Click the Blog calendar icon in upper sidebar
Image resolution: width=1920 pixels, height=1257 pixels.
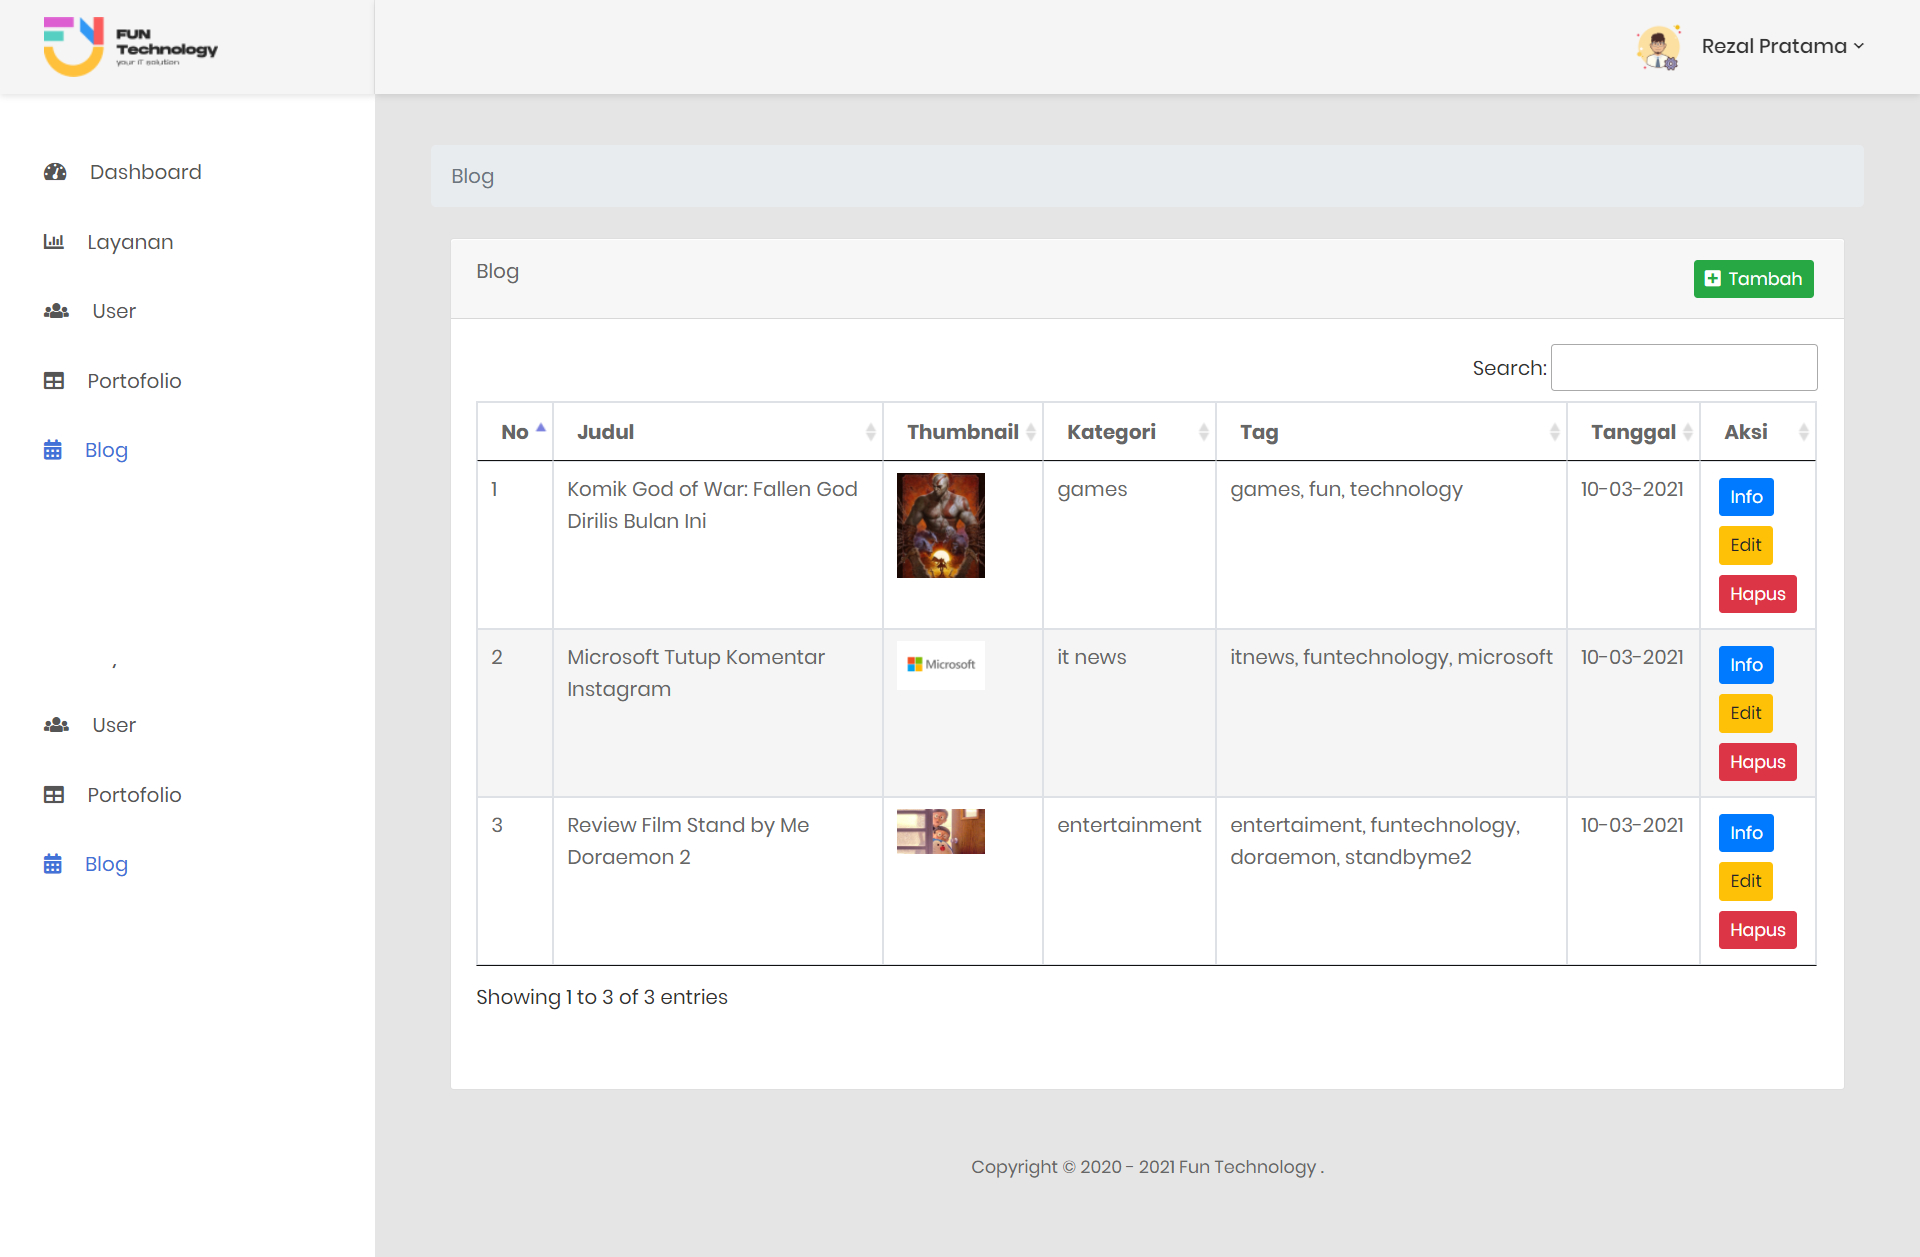tap(53, 450)
